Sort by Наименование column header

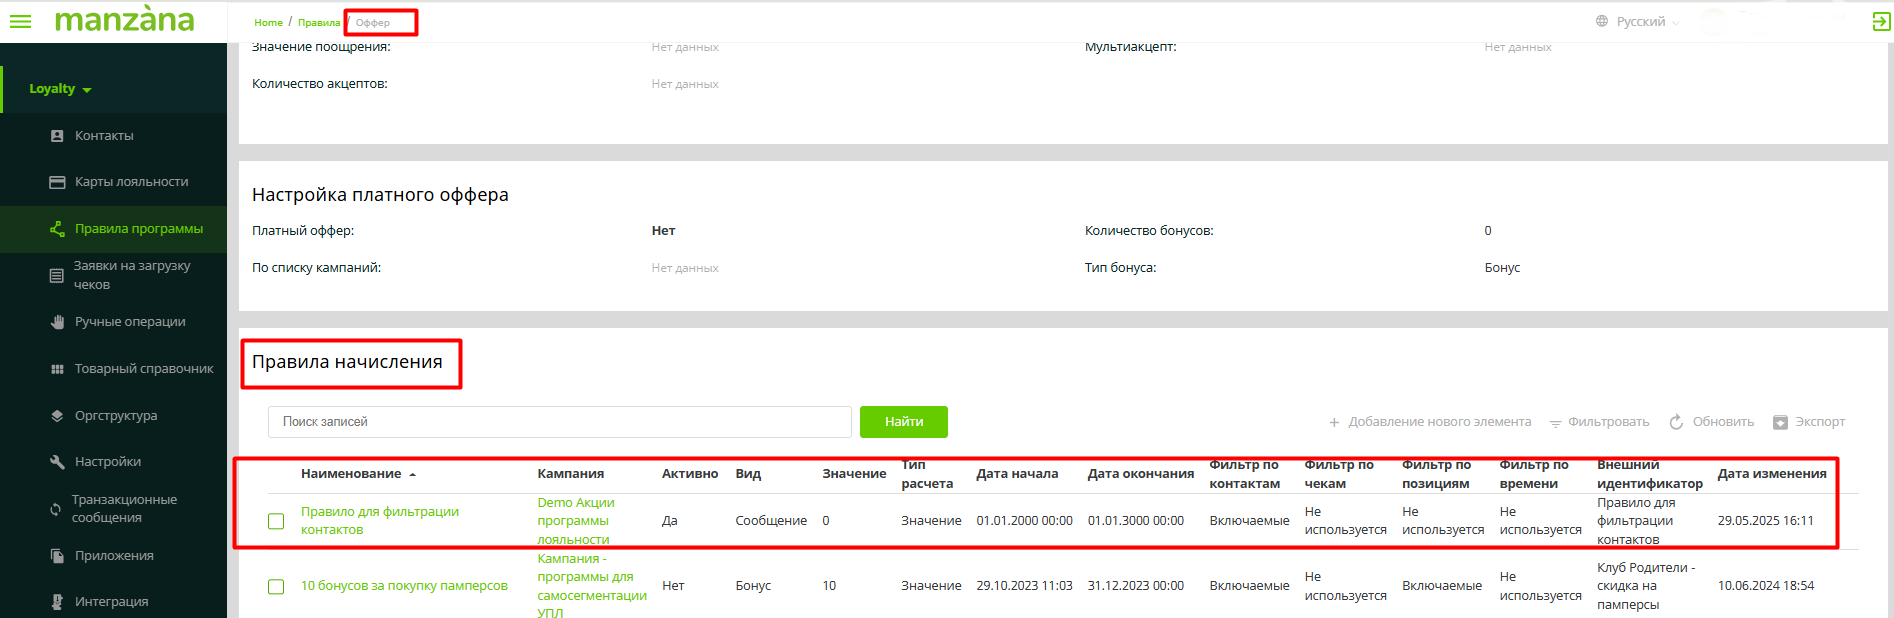[351, 474]
